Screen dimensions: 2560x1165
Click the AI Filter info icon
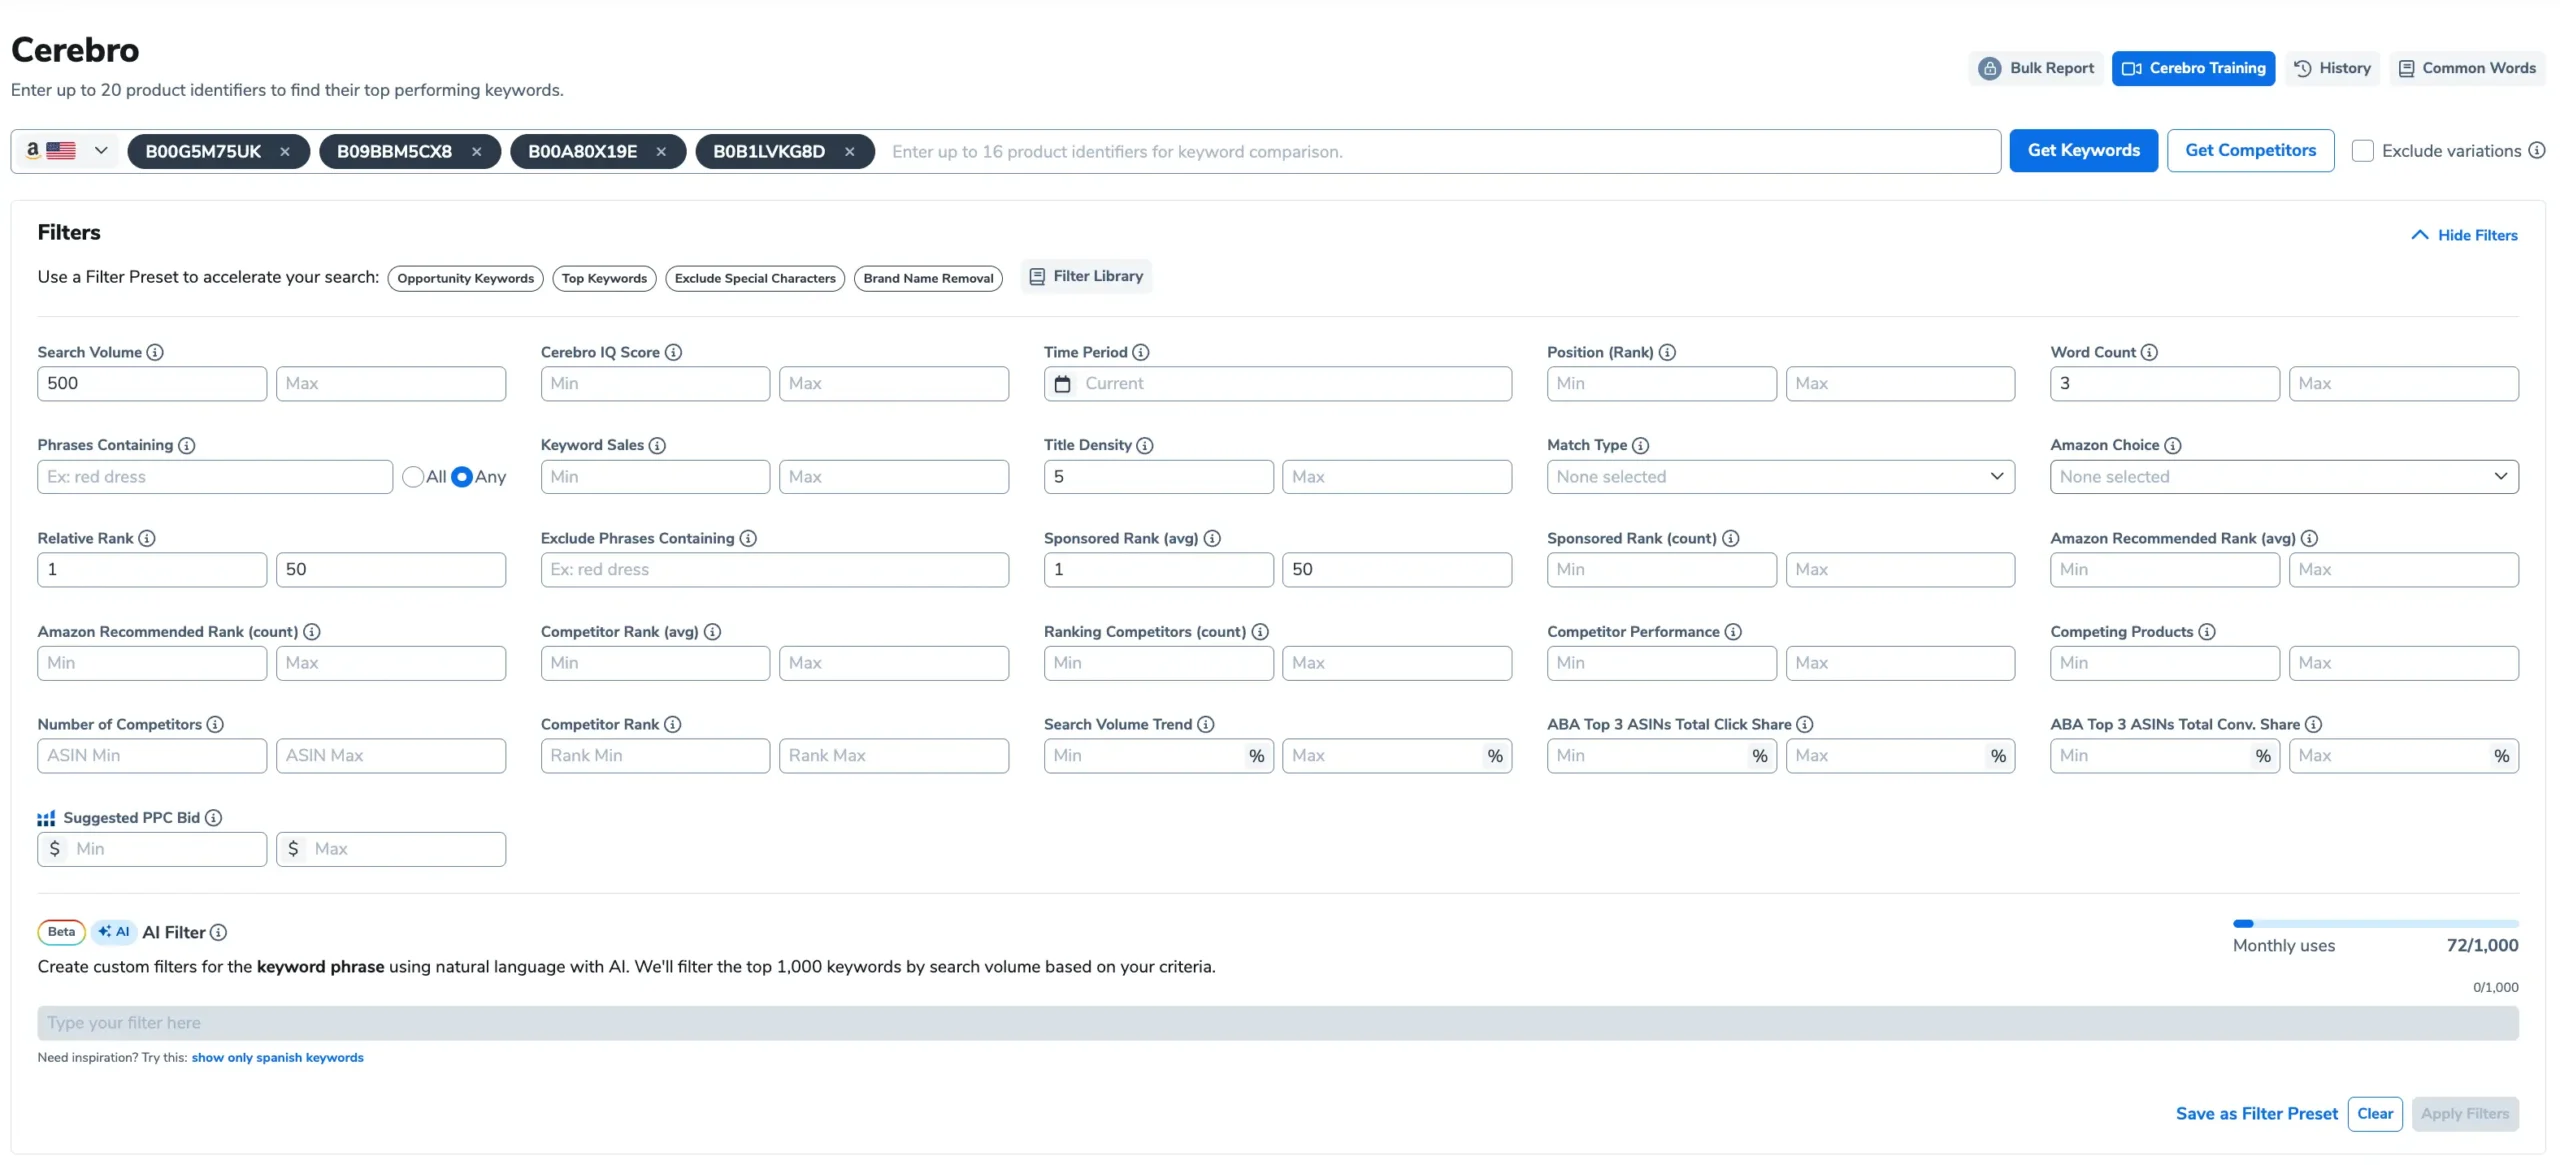tap(219, 933)
